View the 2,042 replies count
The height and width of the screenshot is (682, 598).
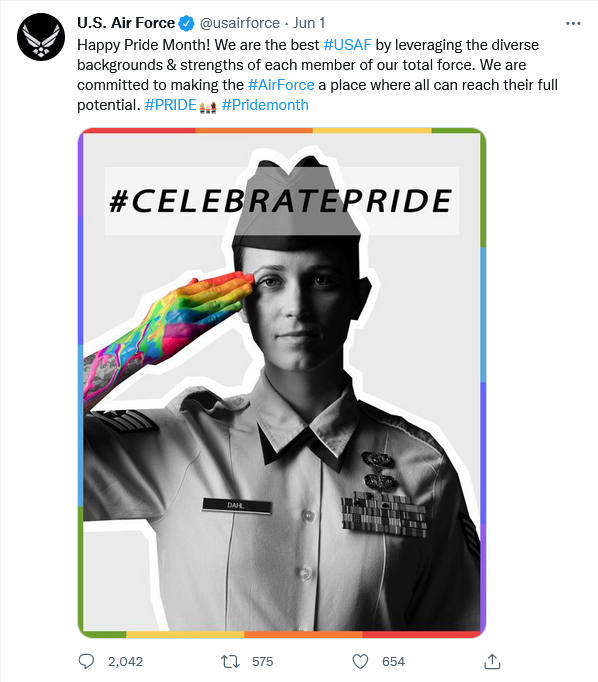coord(125,662)
